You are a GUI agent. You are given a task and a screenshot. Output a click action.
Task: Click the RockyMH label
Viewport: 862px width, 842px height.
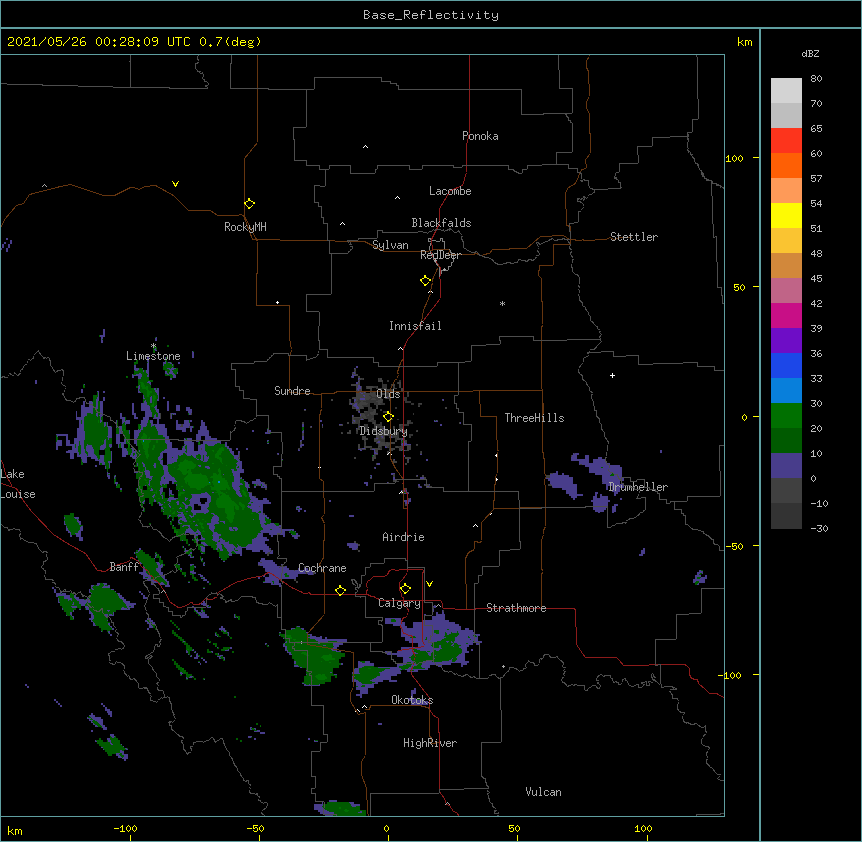[x=245, y=227]
